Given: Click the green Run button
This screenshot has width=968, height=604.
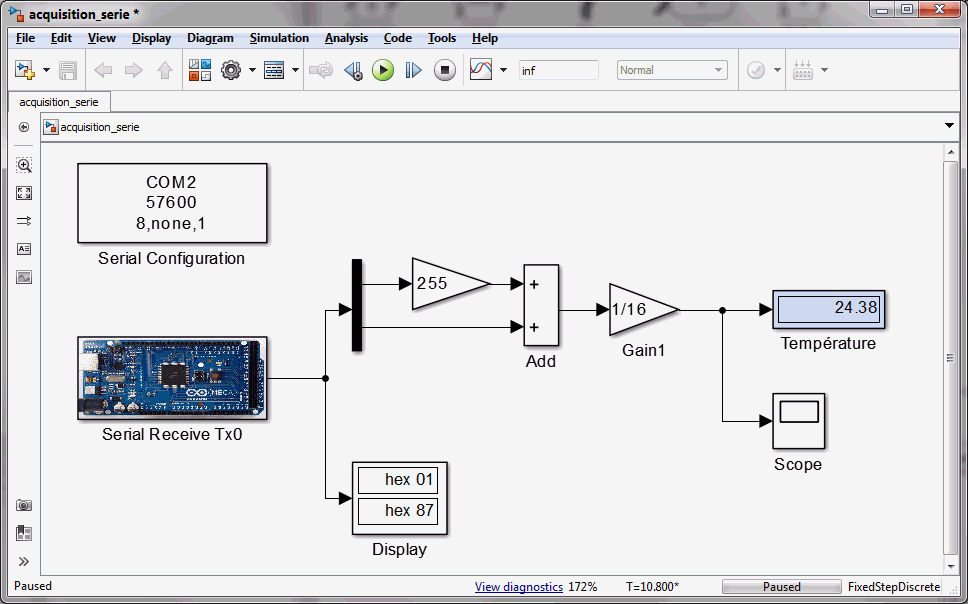Looking at the screenshot, I should (x=383, y=70).
